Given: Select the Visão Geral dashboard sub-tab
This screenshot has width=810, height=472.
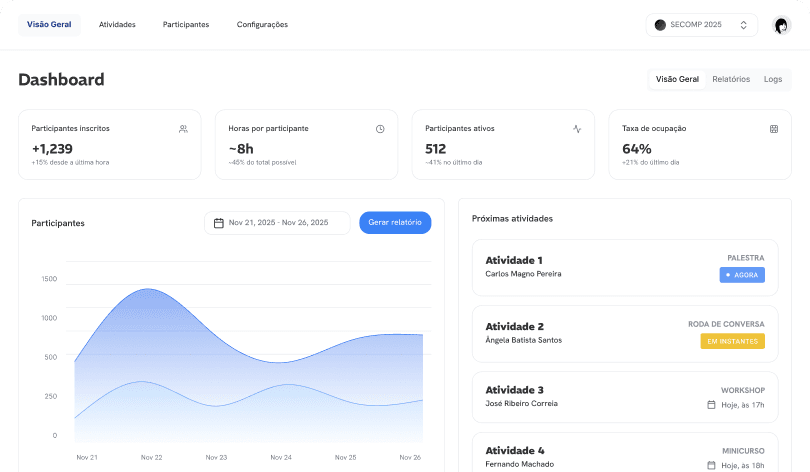Looking at the screenshot, I should [x=677, y=80].
